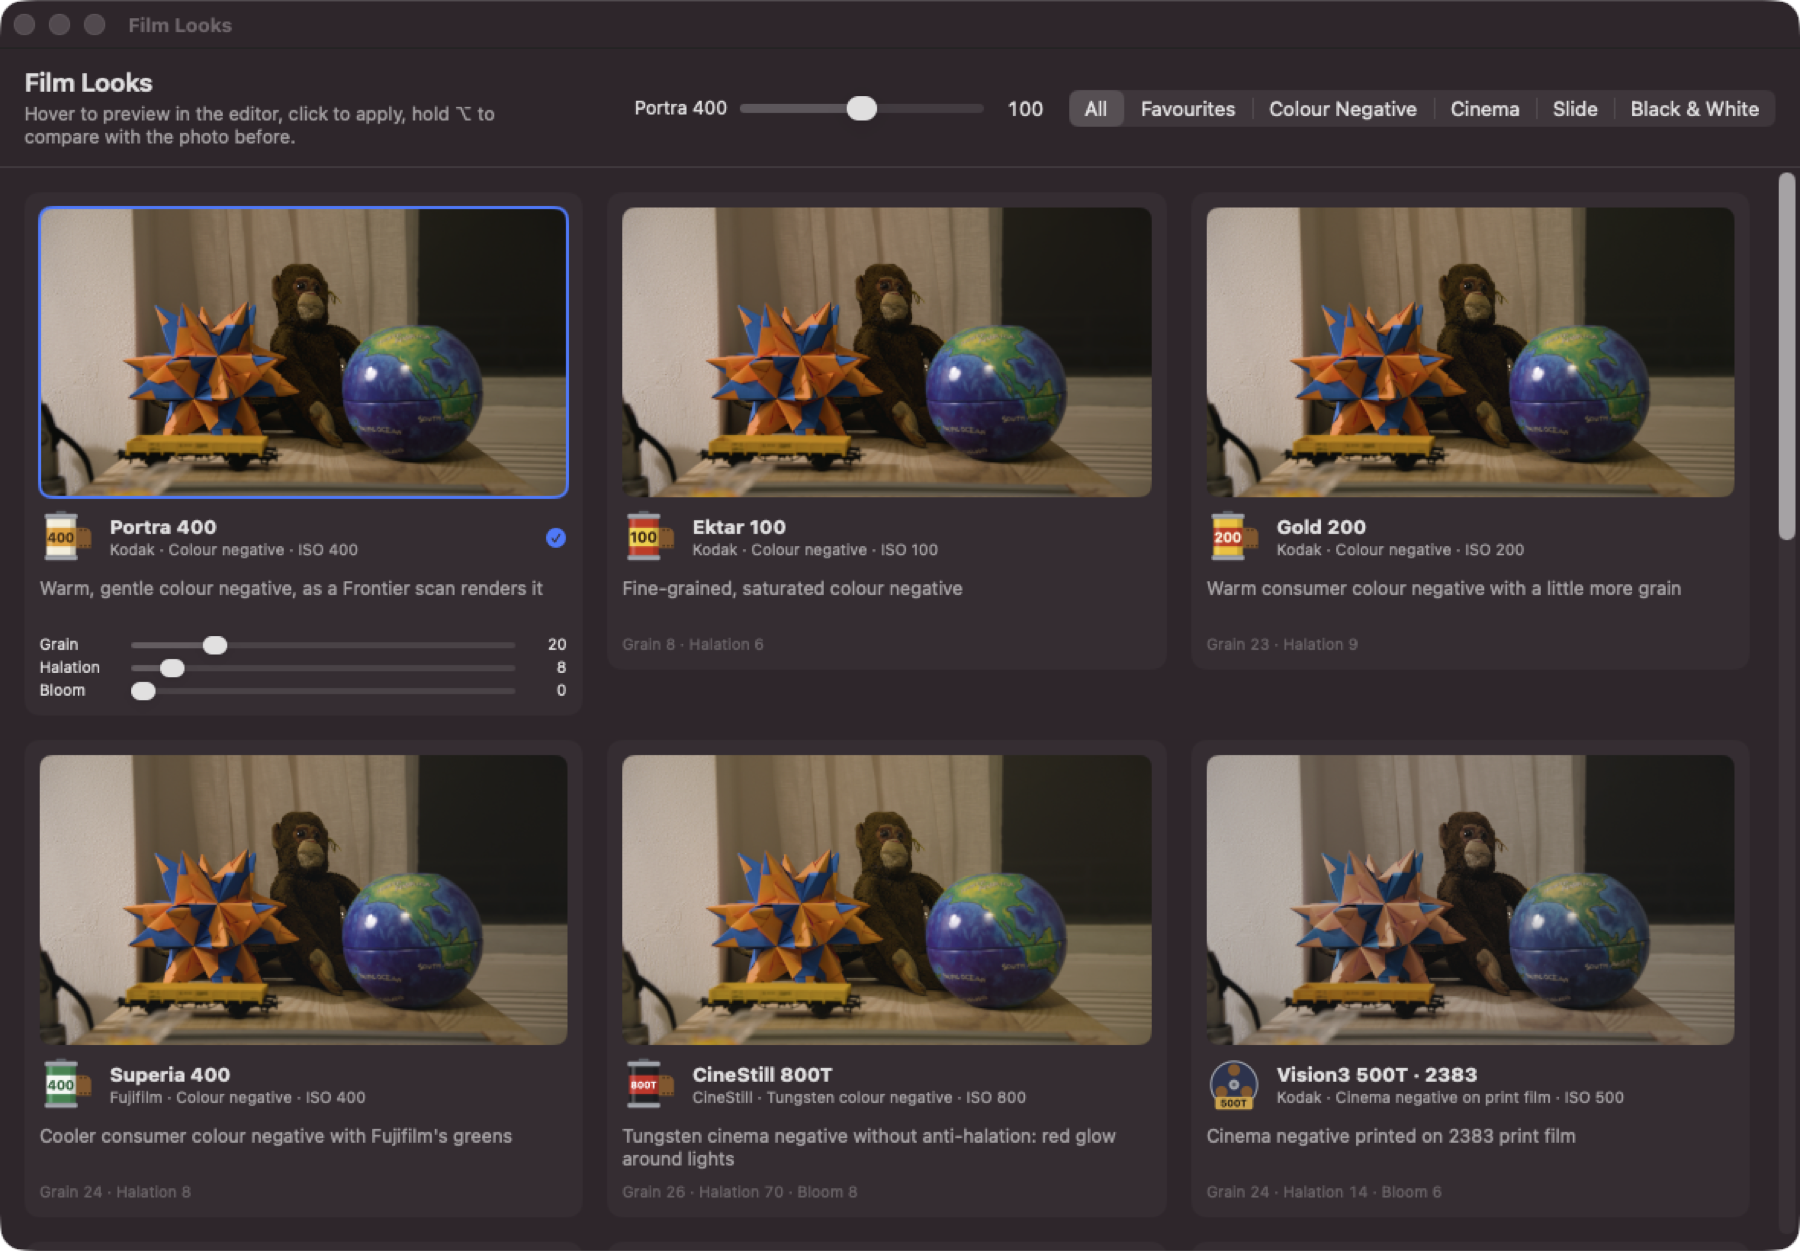
Task: Click the Bloom slider handle
Action: (x=143, y=691)
